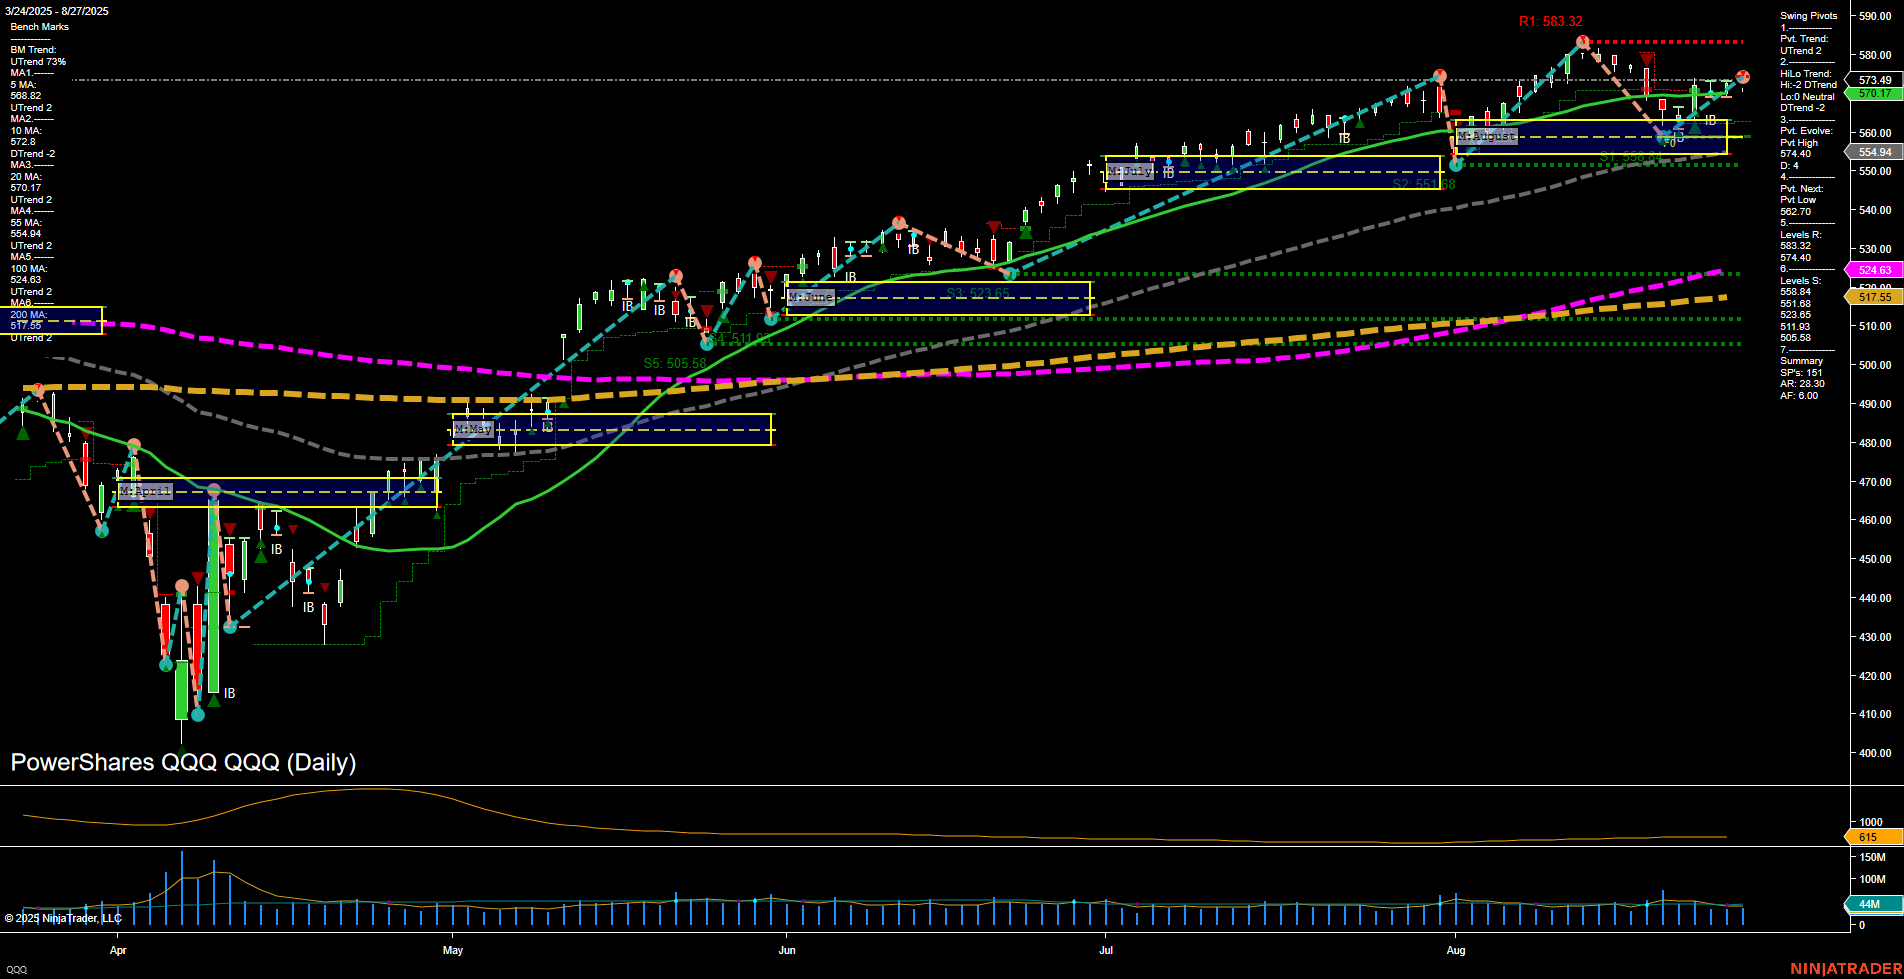Click the May label on time axis
This screenshot has height=979, width=1904.
click(453, 950)
